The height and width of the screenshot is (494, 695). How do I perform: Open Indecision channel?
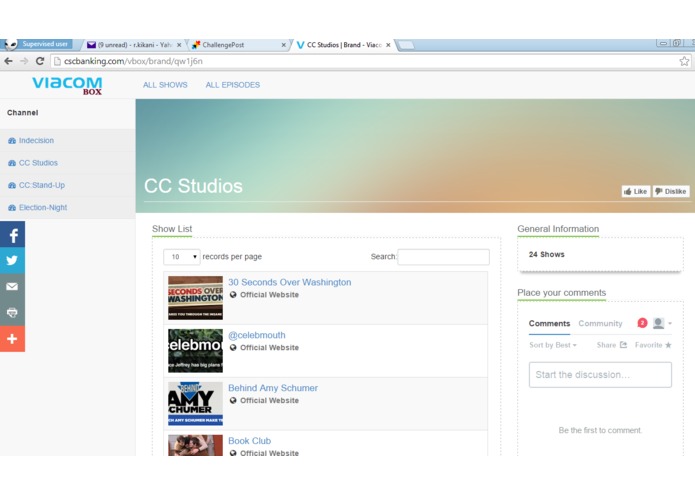tap(36, 140)
